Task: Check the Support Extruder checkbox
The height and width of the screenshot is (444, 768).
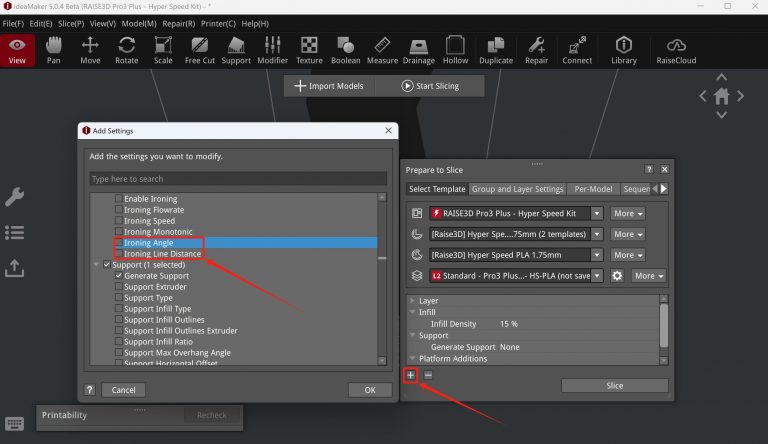Action: (119, 286)
